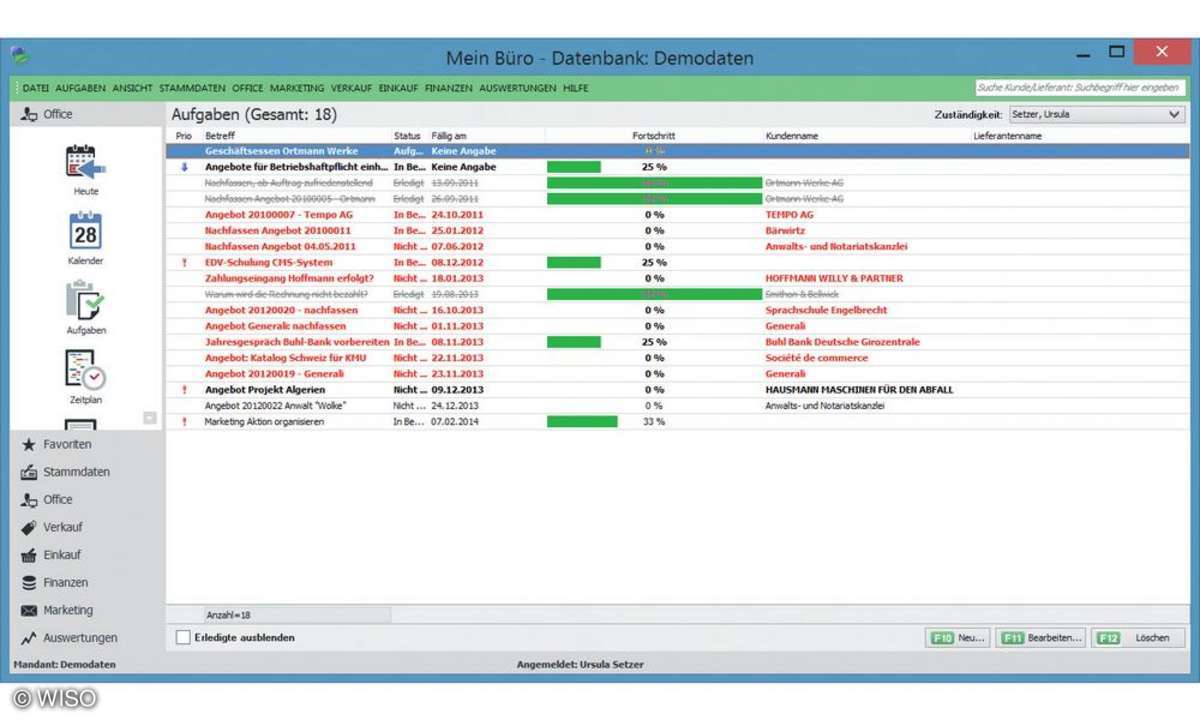Click customer HAUSMANN MASCHINEN FÜR DEN ABFALL

tap(859, 390)
